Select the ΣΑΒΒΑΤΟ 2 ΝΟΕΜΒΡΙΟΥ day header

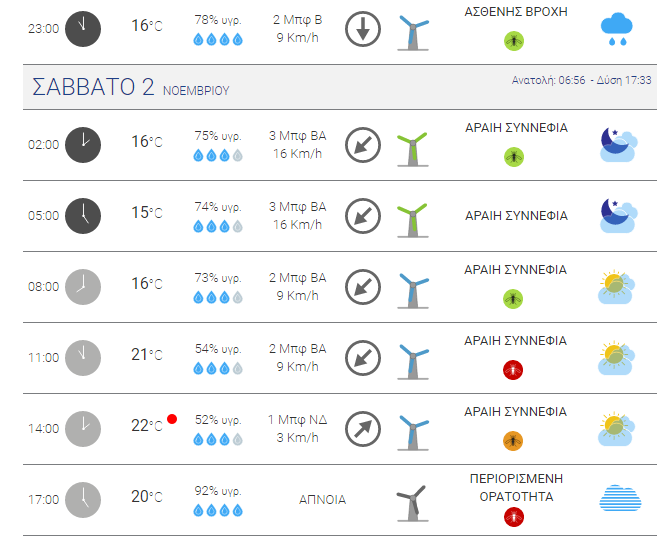pyautogui.click(x=340, y=87)
